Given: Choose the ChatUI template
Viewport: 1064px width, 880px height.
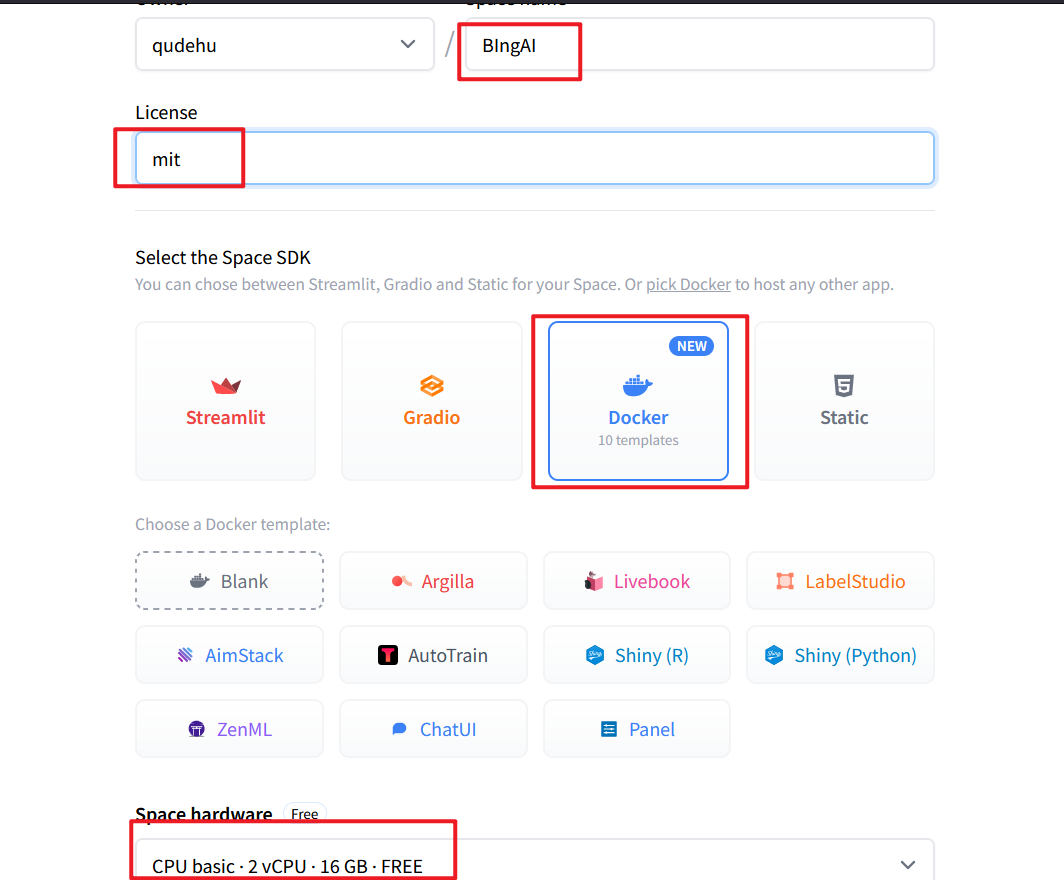Looking at the screenshot, I should coord(433,728).
